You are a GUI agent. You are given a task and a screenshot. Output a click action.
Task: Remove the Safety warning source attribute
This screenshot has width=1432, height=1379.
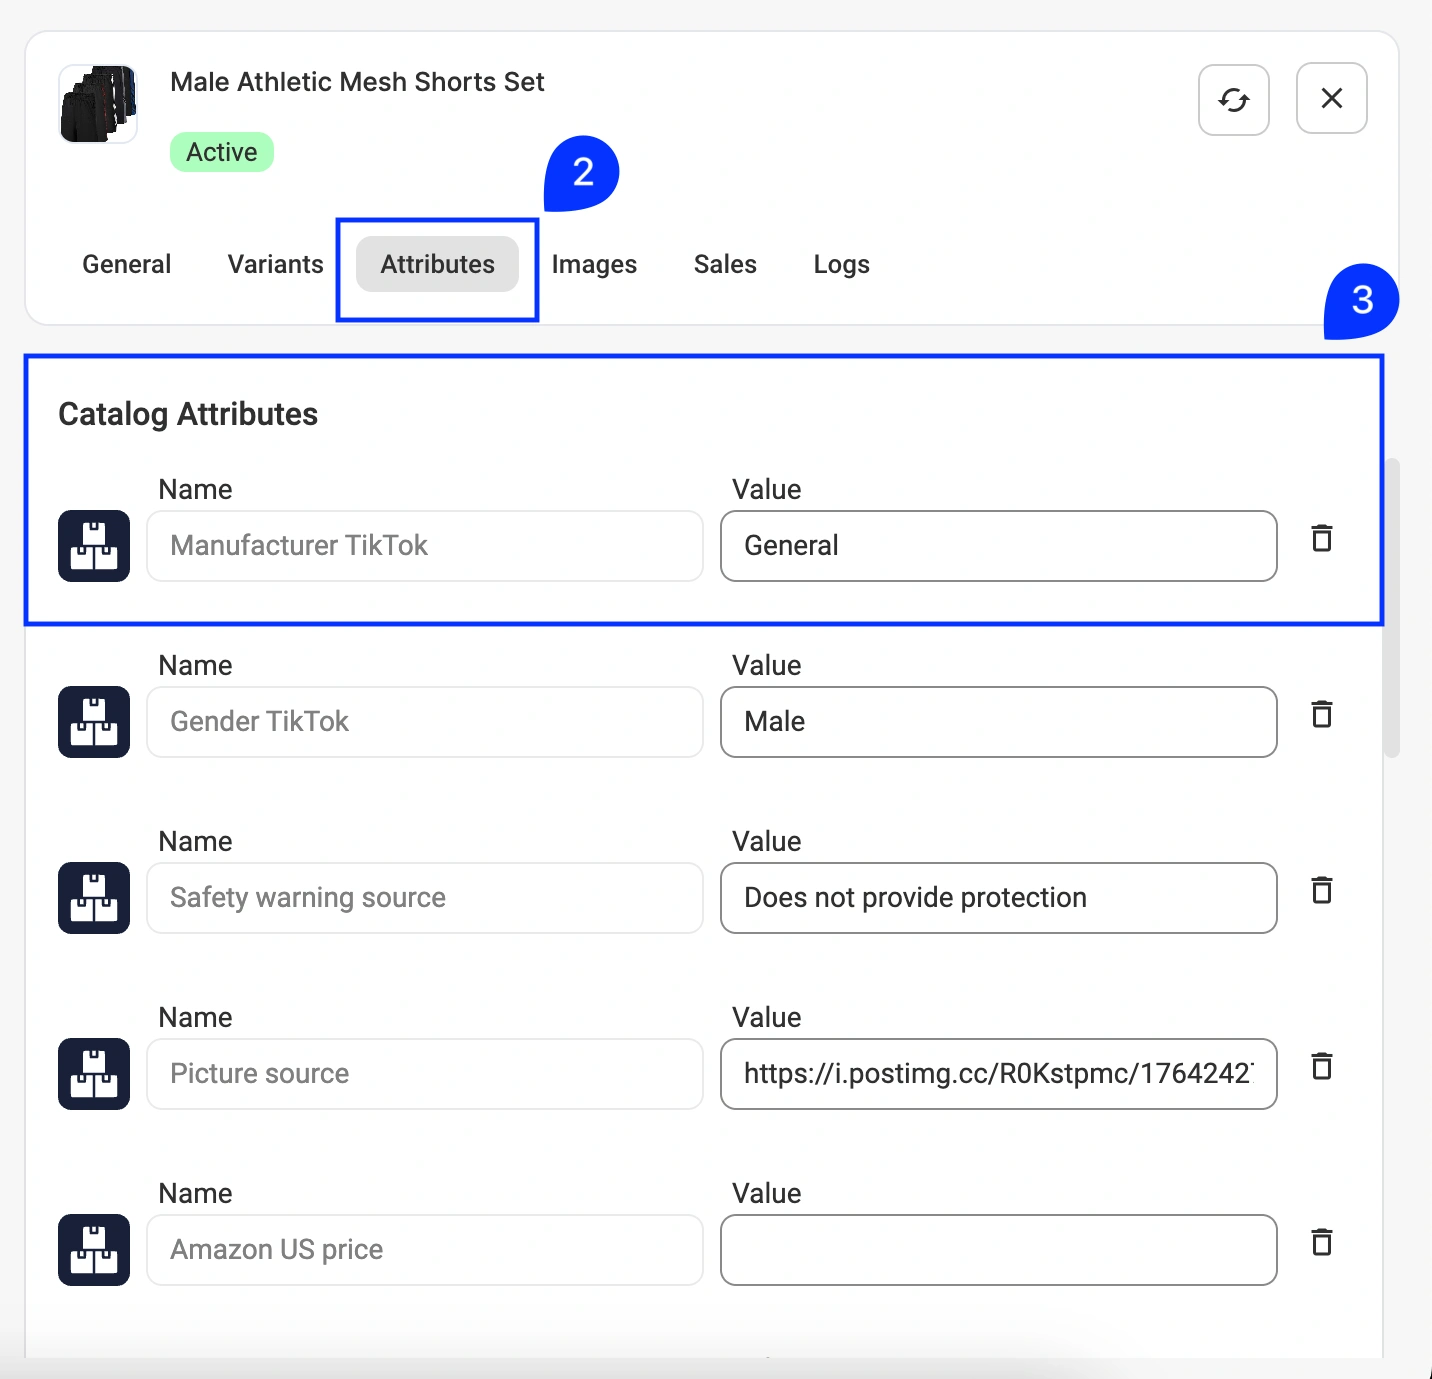(1321, 891)
